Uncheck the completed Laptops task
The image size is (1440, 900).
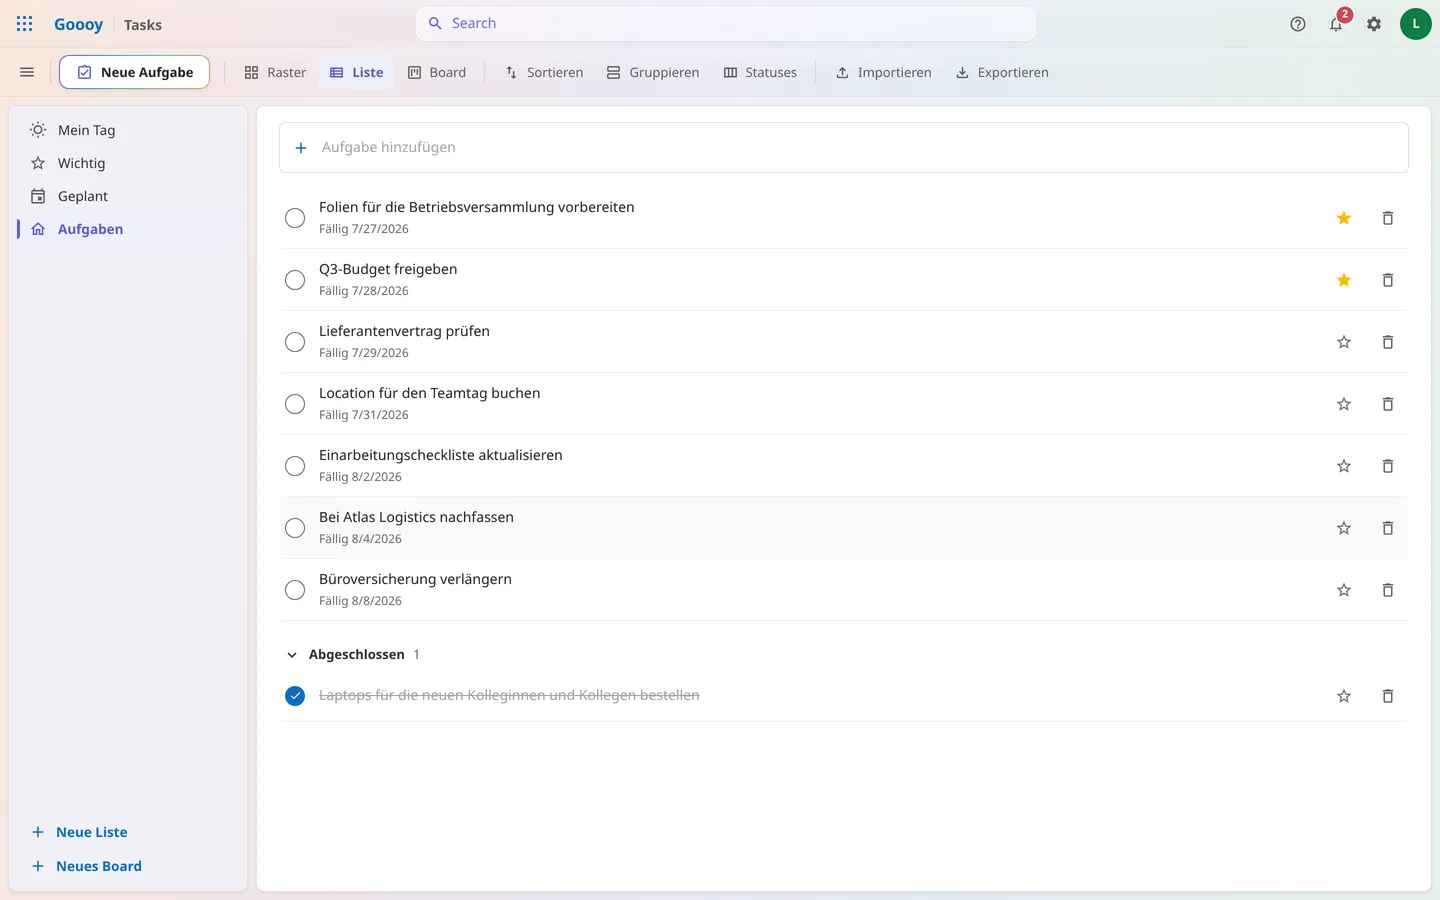tap(295, 696)
